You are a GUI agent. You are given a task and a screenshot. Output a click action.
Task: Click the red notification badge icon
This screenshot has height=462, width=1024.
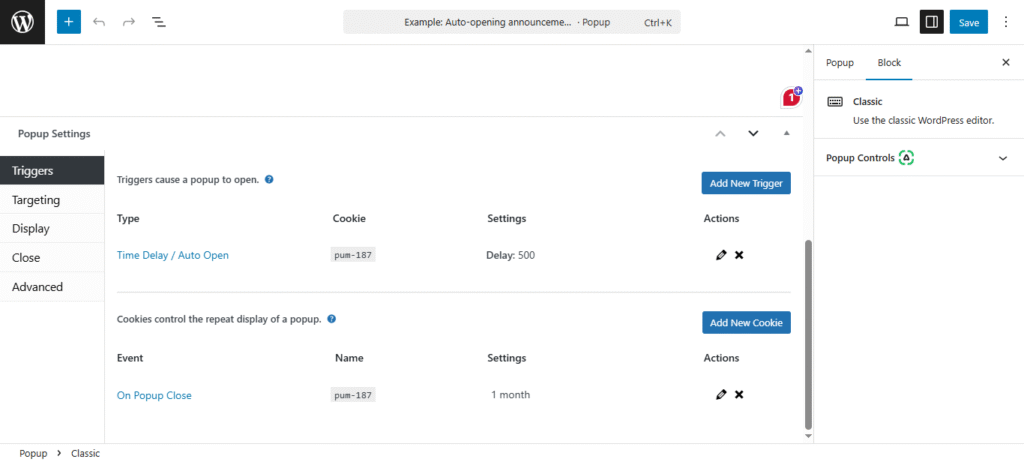pos(791,97)
